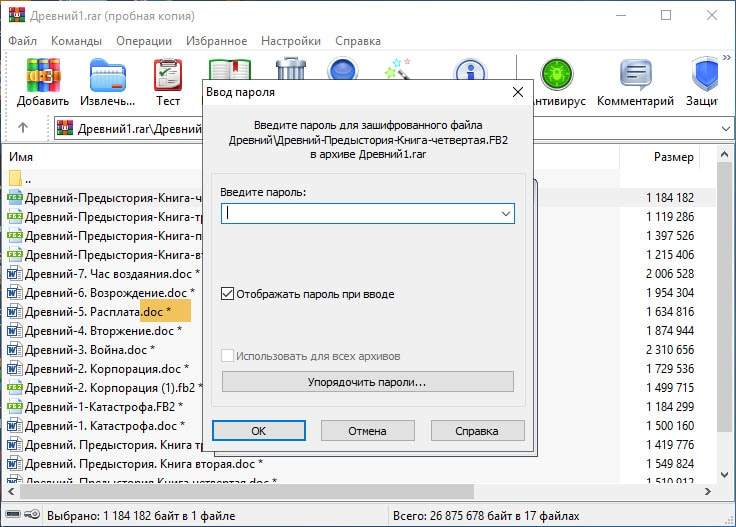
Task: Click the WinRAR archive icon in address bar
Action: (x=65, y=128)
